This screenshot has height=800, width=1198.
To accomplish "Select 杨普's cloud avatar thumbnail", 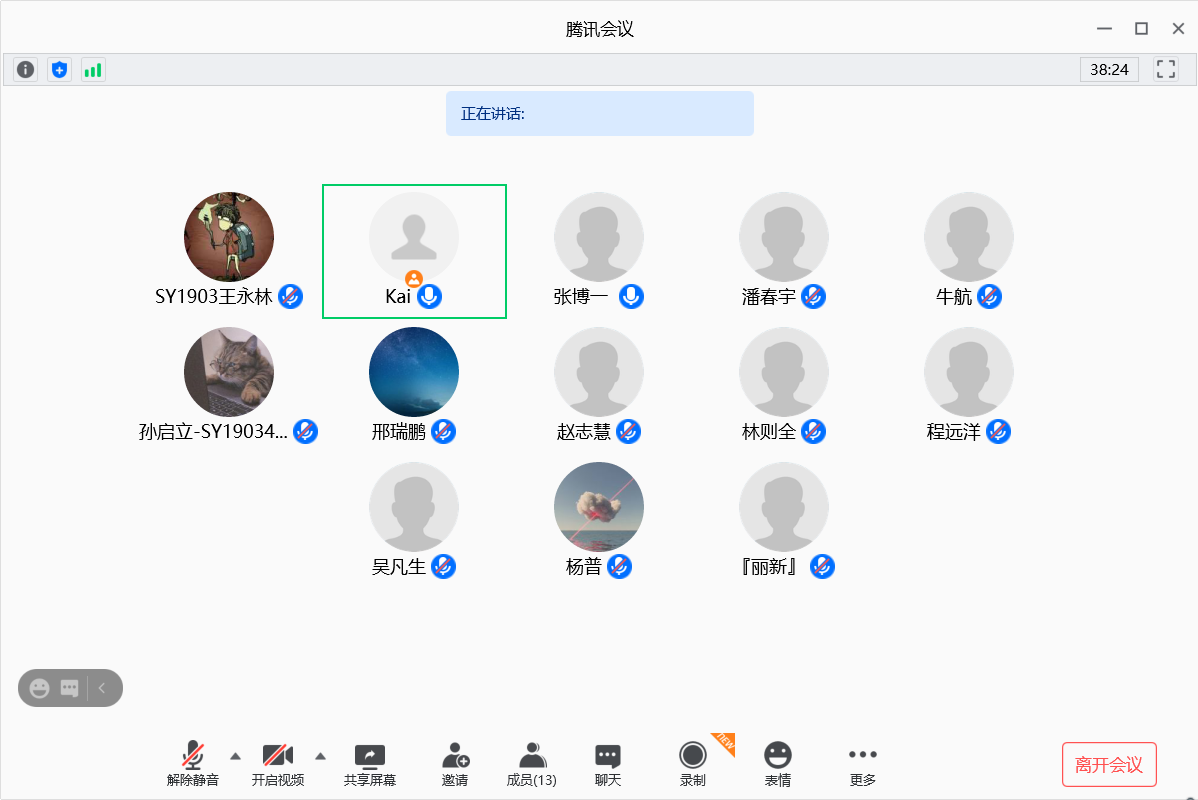I will (598, 507).
